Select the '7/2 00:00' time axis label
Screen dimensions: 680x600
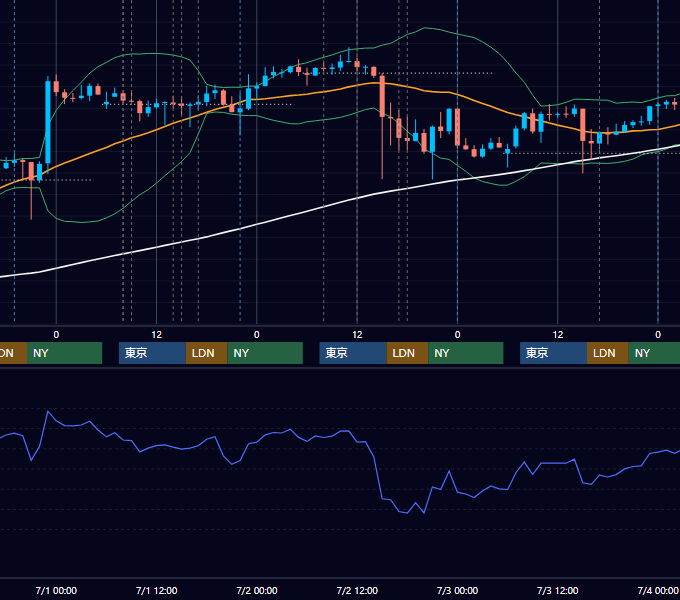coord(257,590)
